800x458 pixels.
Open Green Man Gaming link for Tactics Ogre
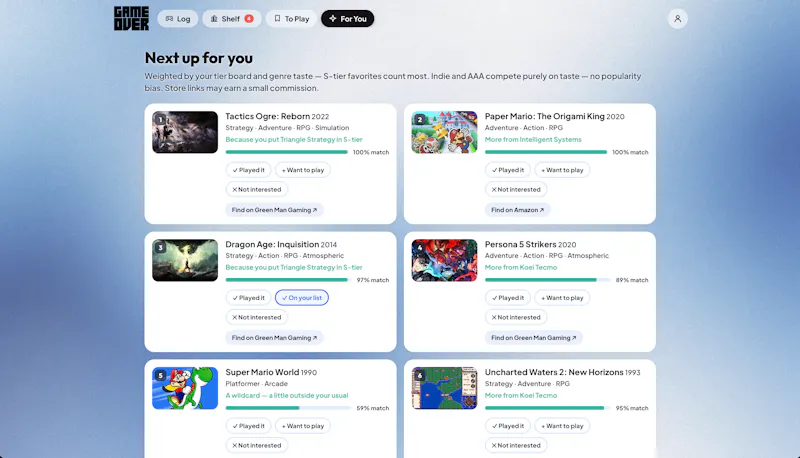[x=274, y=210]
